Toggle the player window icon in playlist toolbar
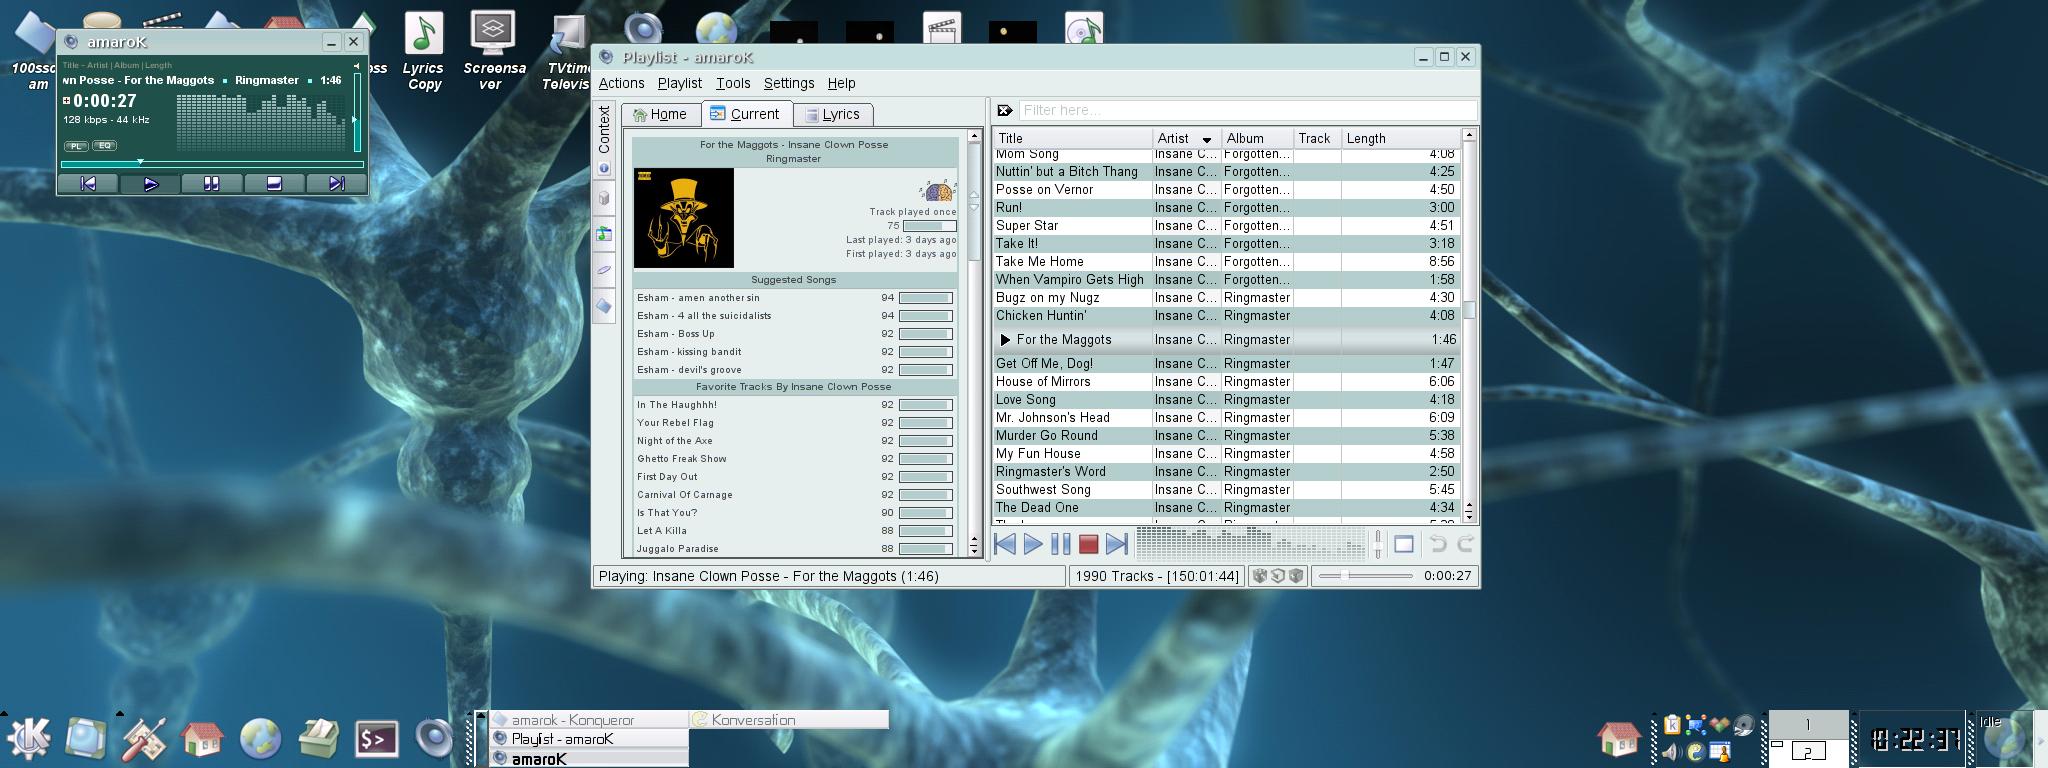The width and height of the screenshot is (2048, 768). click(1404, 544)
